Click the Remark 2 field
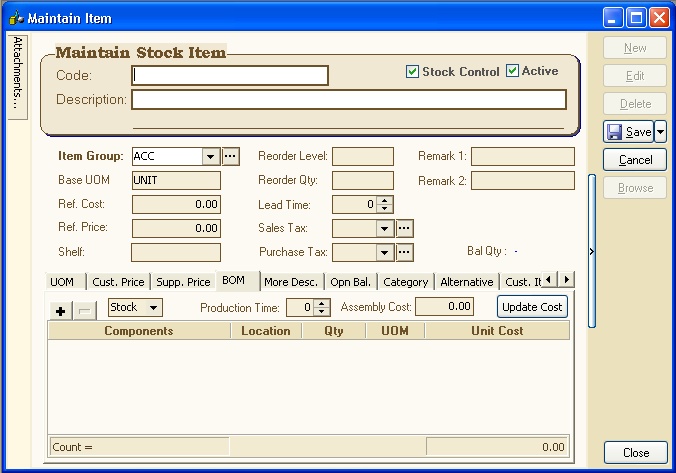 [x=523, y=181]
